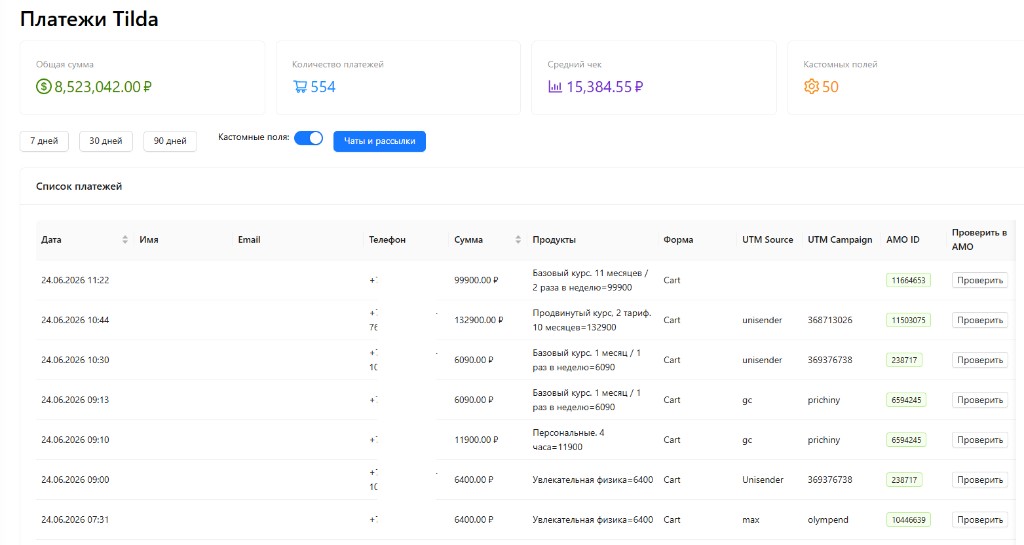Click the Email column header
Viewport: 1024px width, 545px height.
click(x=249, y=240)
